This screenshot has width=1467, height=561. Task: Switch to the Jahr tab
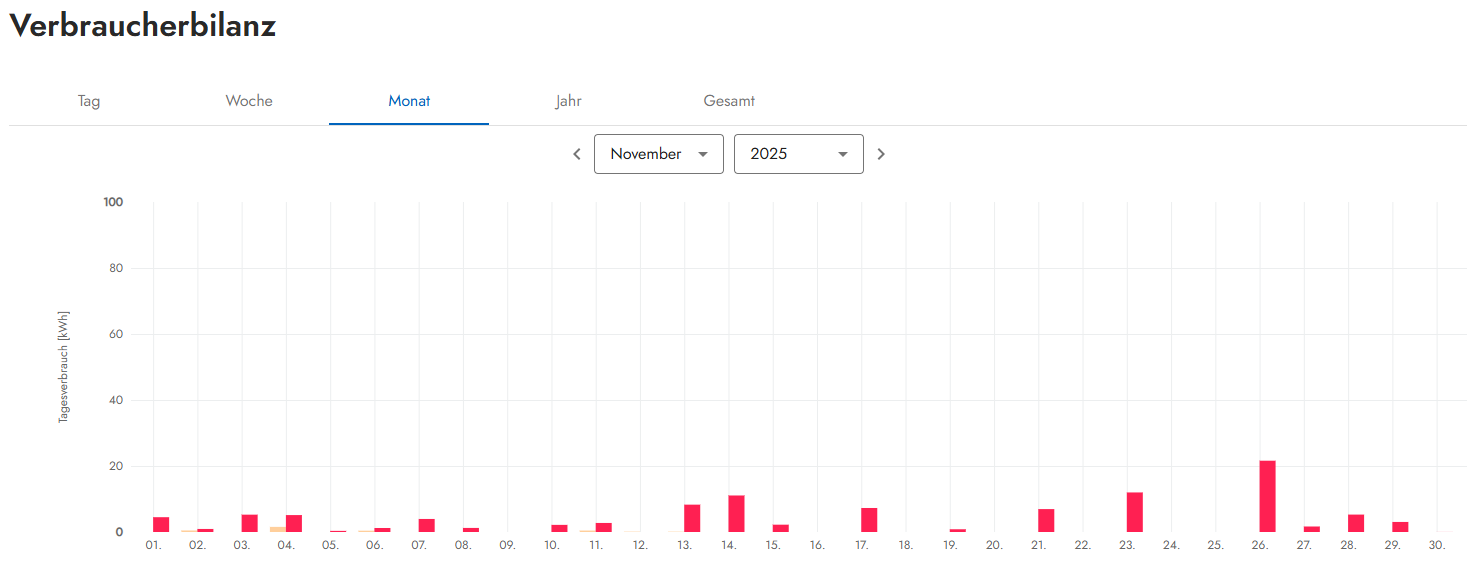pos(569,101)
